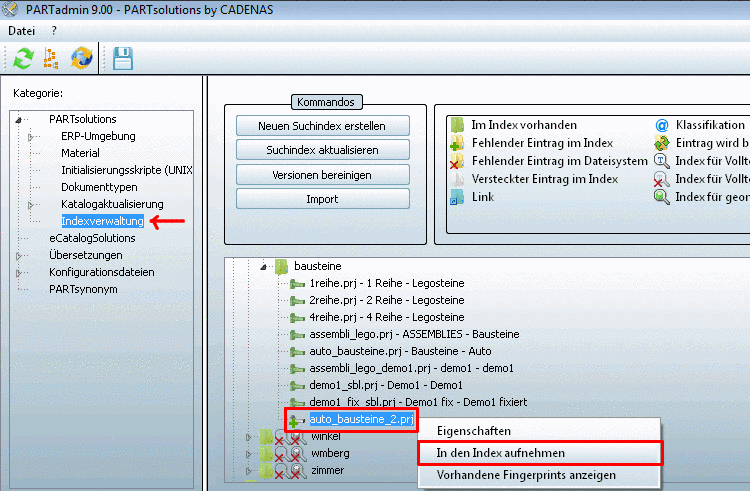Screen dimensions: 750x491
Task: Click the globe sync toolbar icon
Action: tap(81, 58)
